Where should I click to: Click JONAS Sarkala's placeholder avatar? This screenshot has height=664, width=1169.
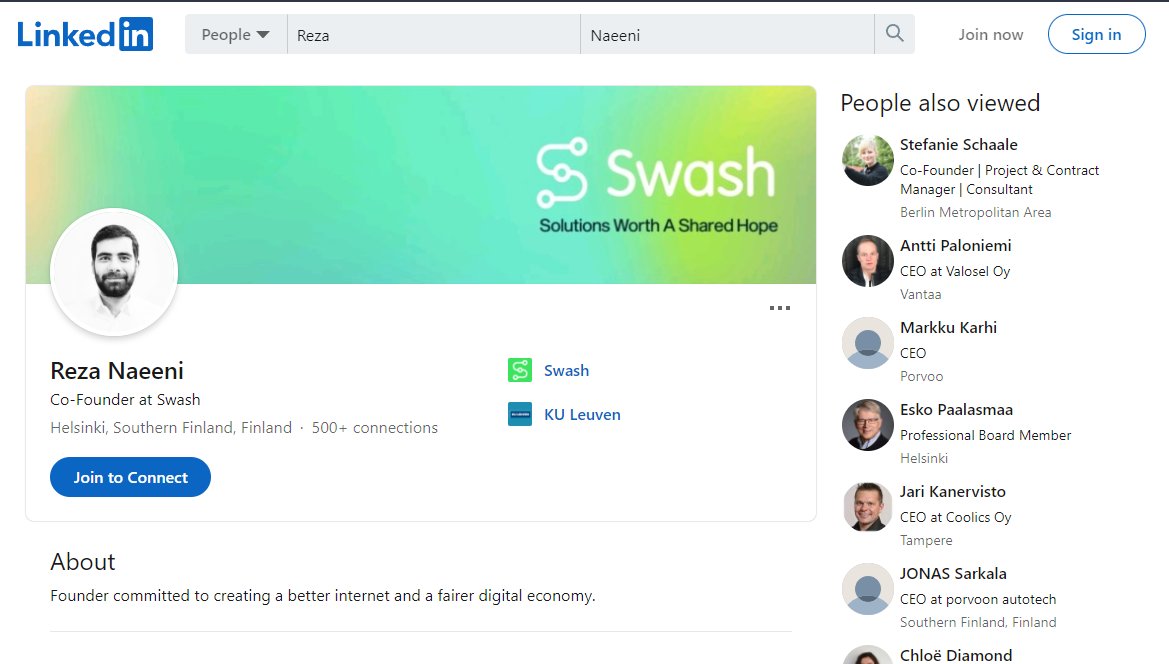click(868, 589)
